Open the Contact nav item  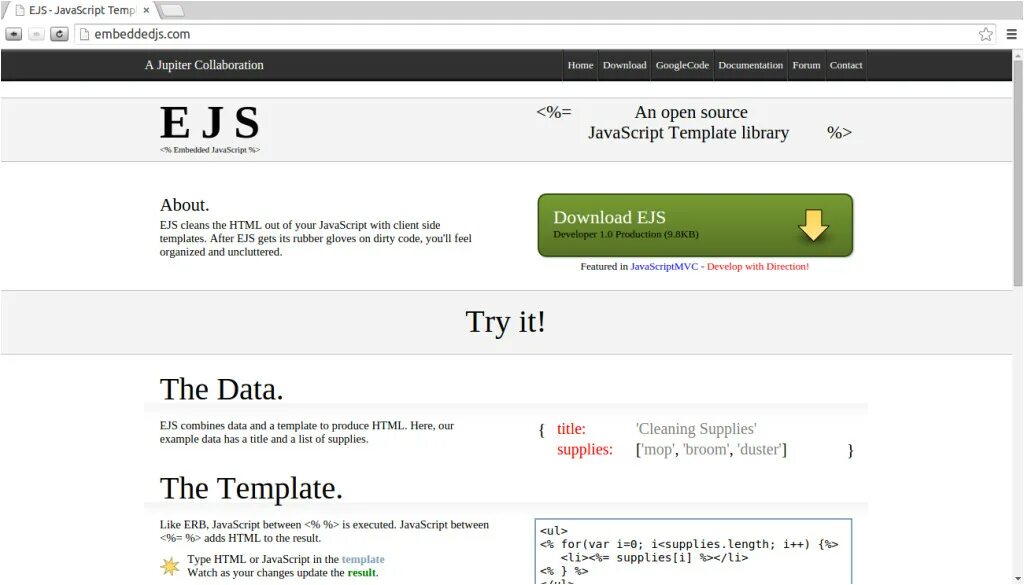(846, 65)
